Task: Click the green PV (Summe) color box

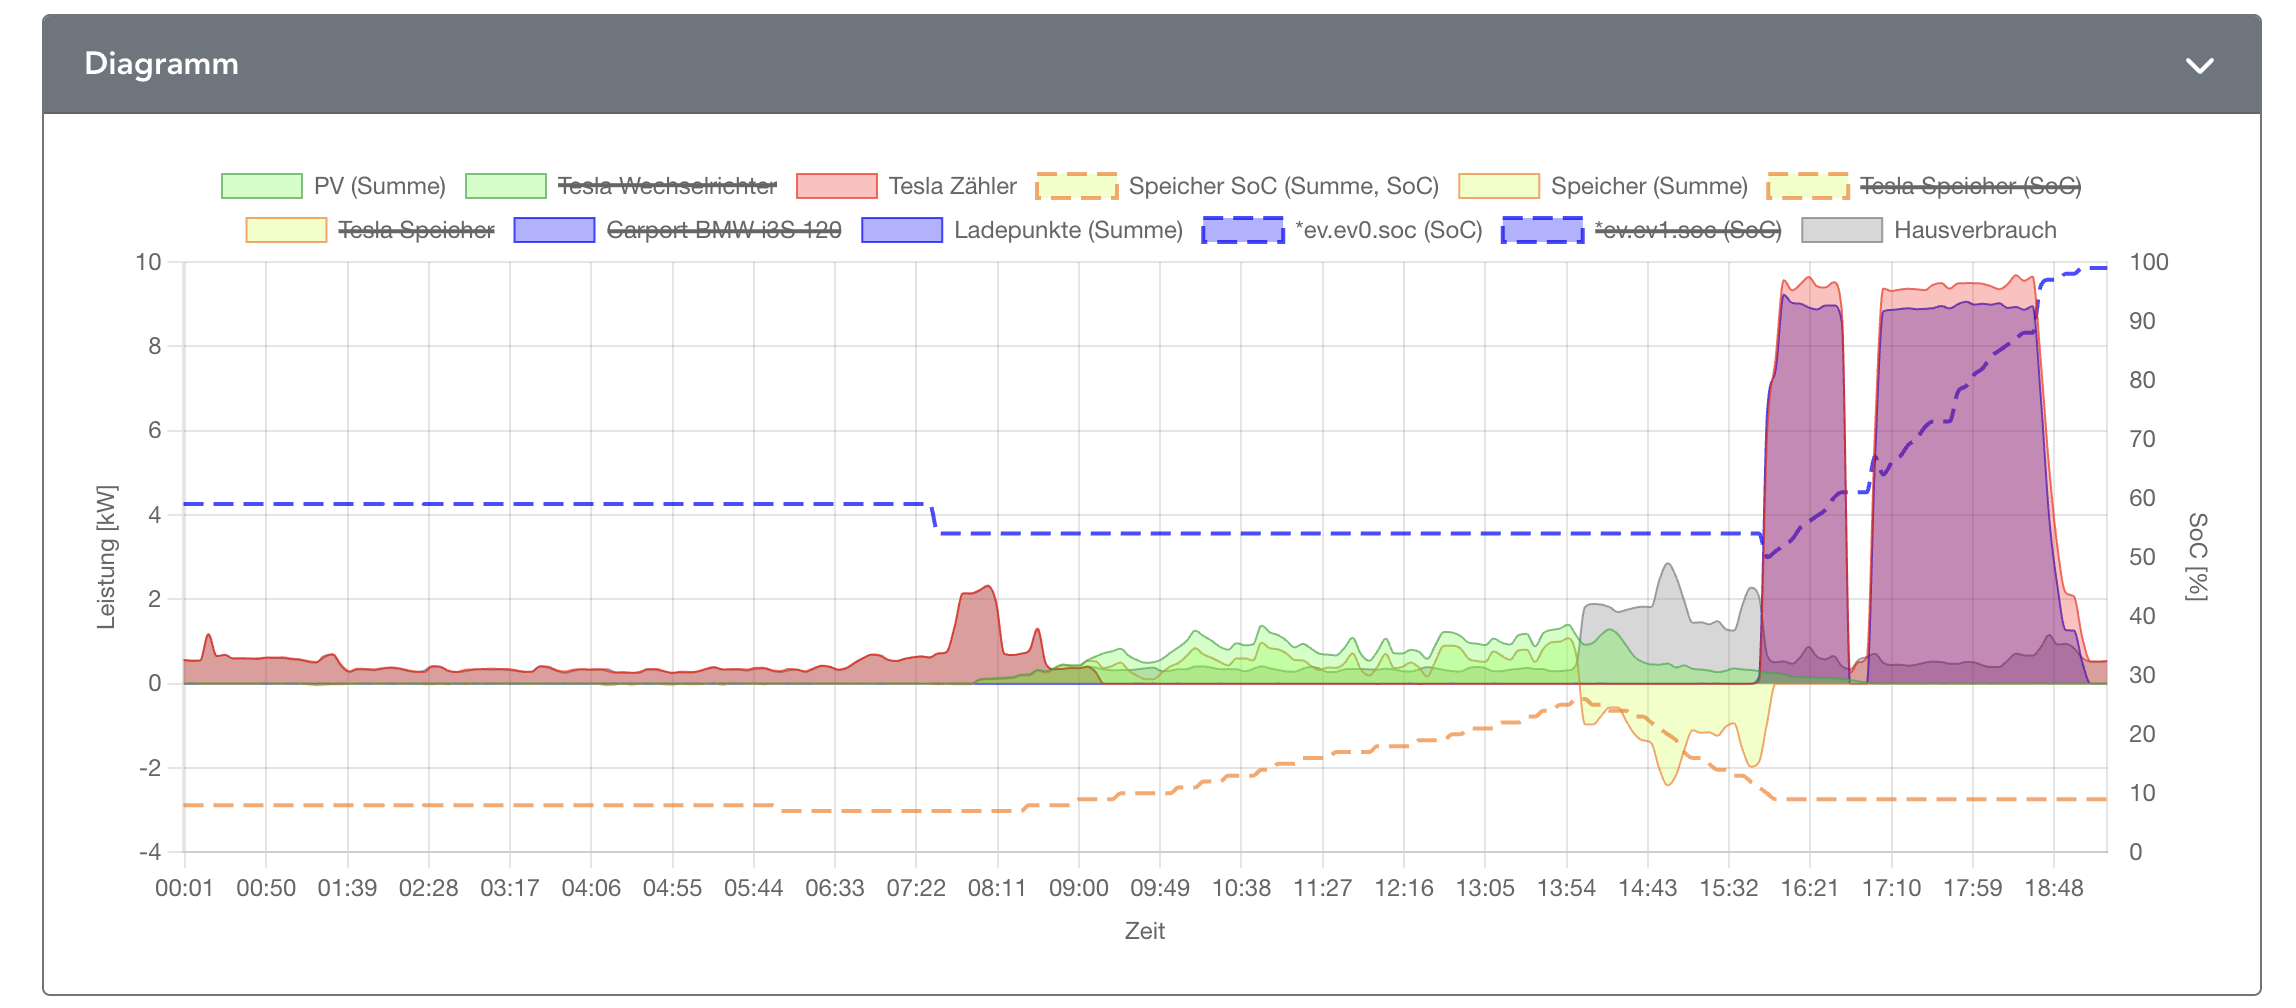Action: pos(262,187)
